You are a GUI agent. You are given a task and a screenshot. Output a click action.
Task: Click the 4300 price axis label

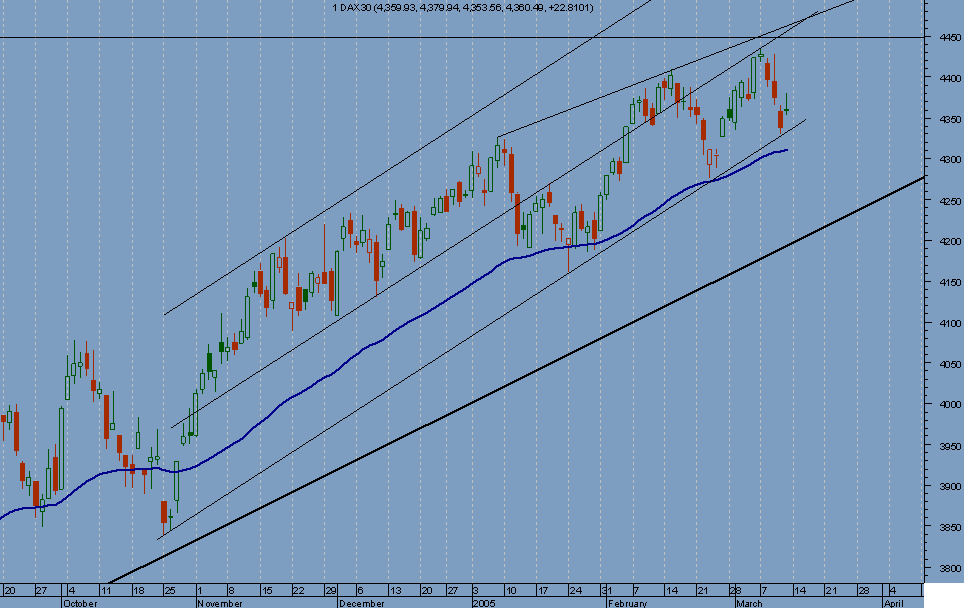(950, 160)
